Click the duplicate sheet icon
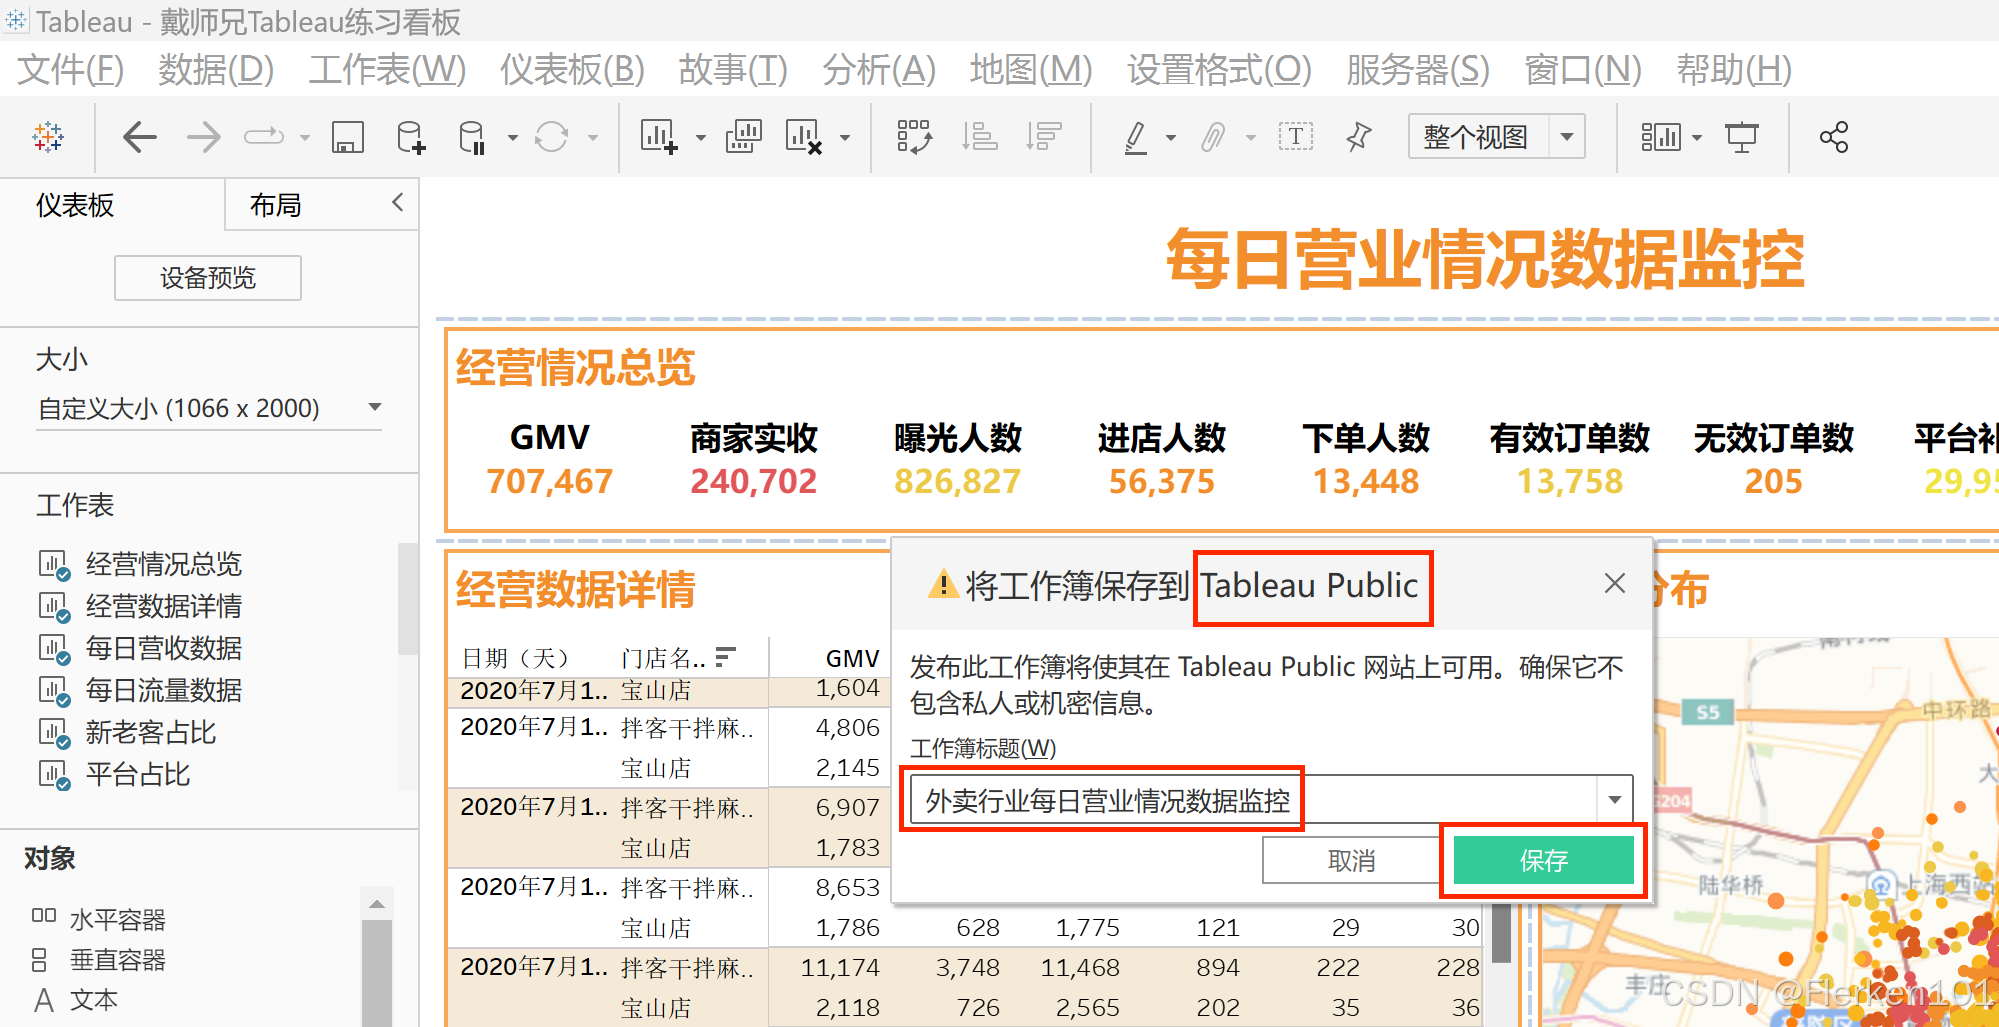The width and height of the screenshot is (1999, 1027). (x=743, y=137)
